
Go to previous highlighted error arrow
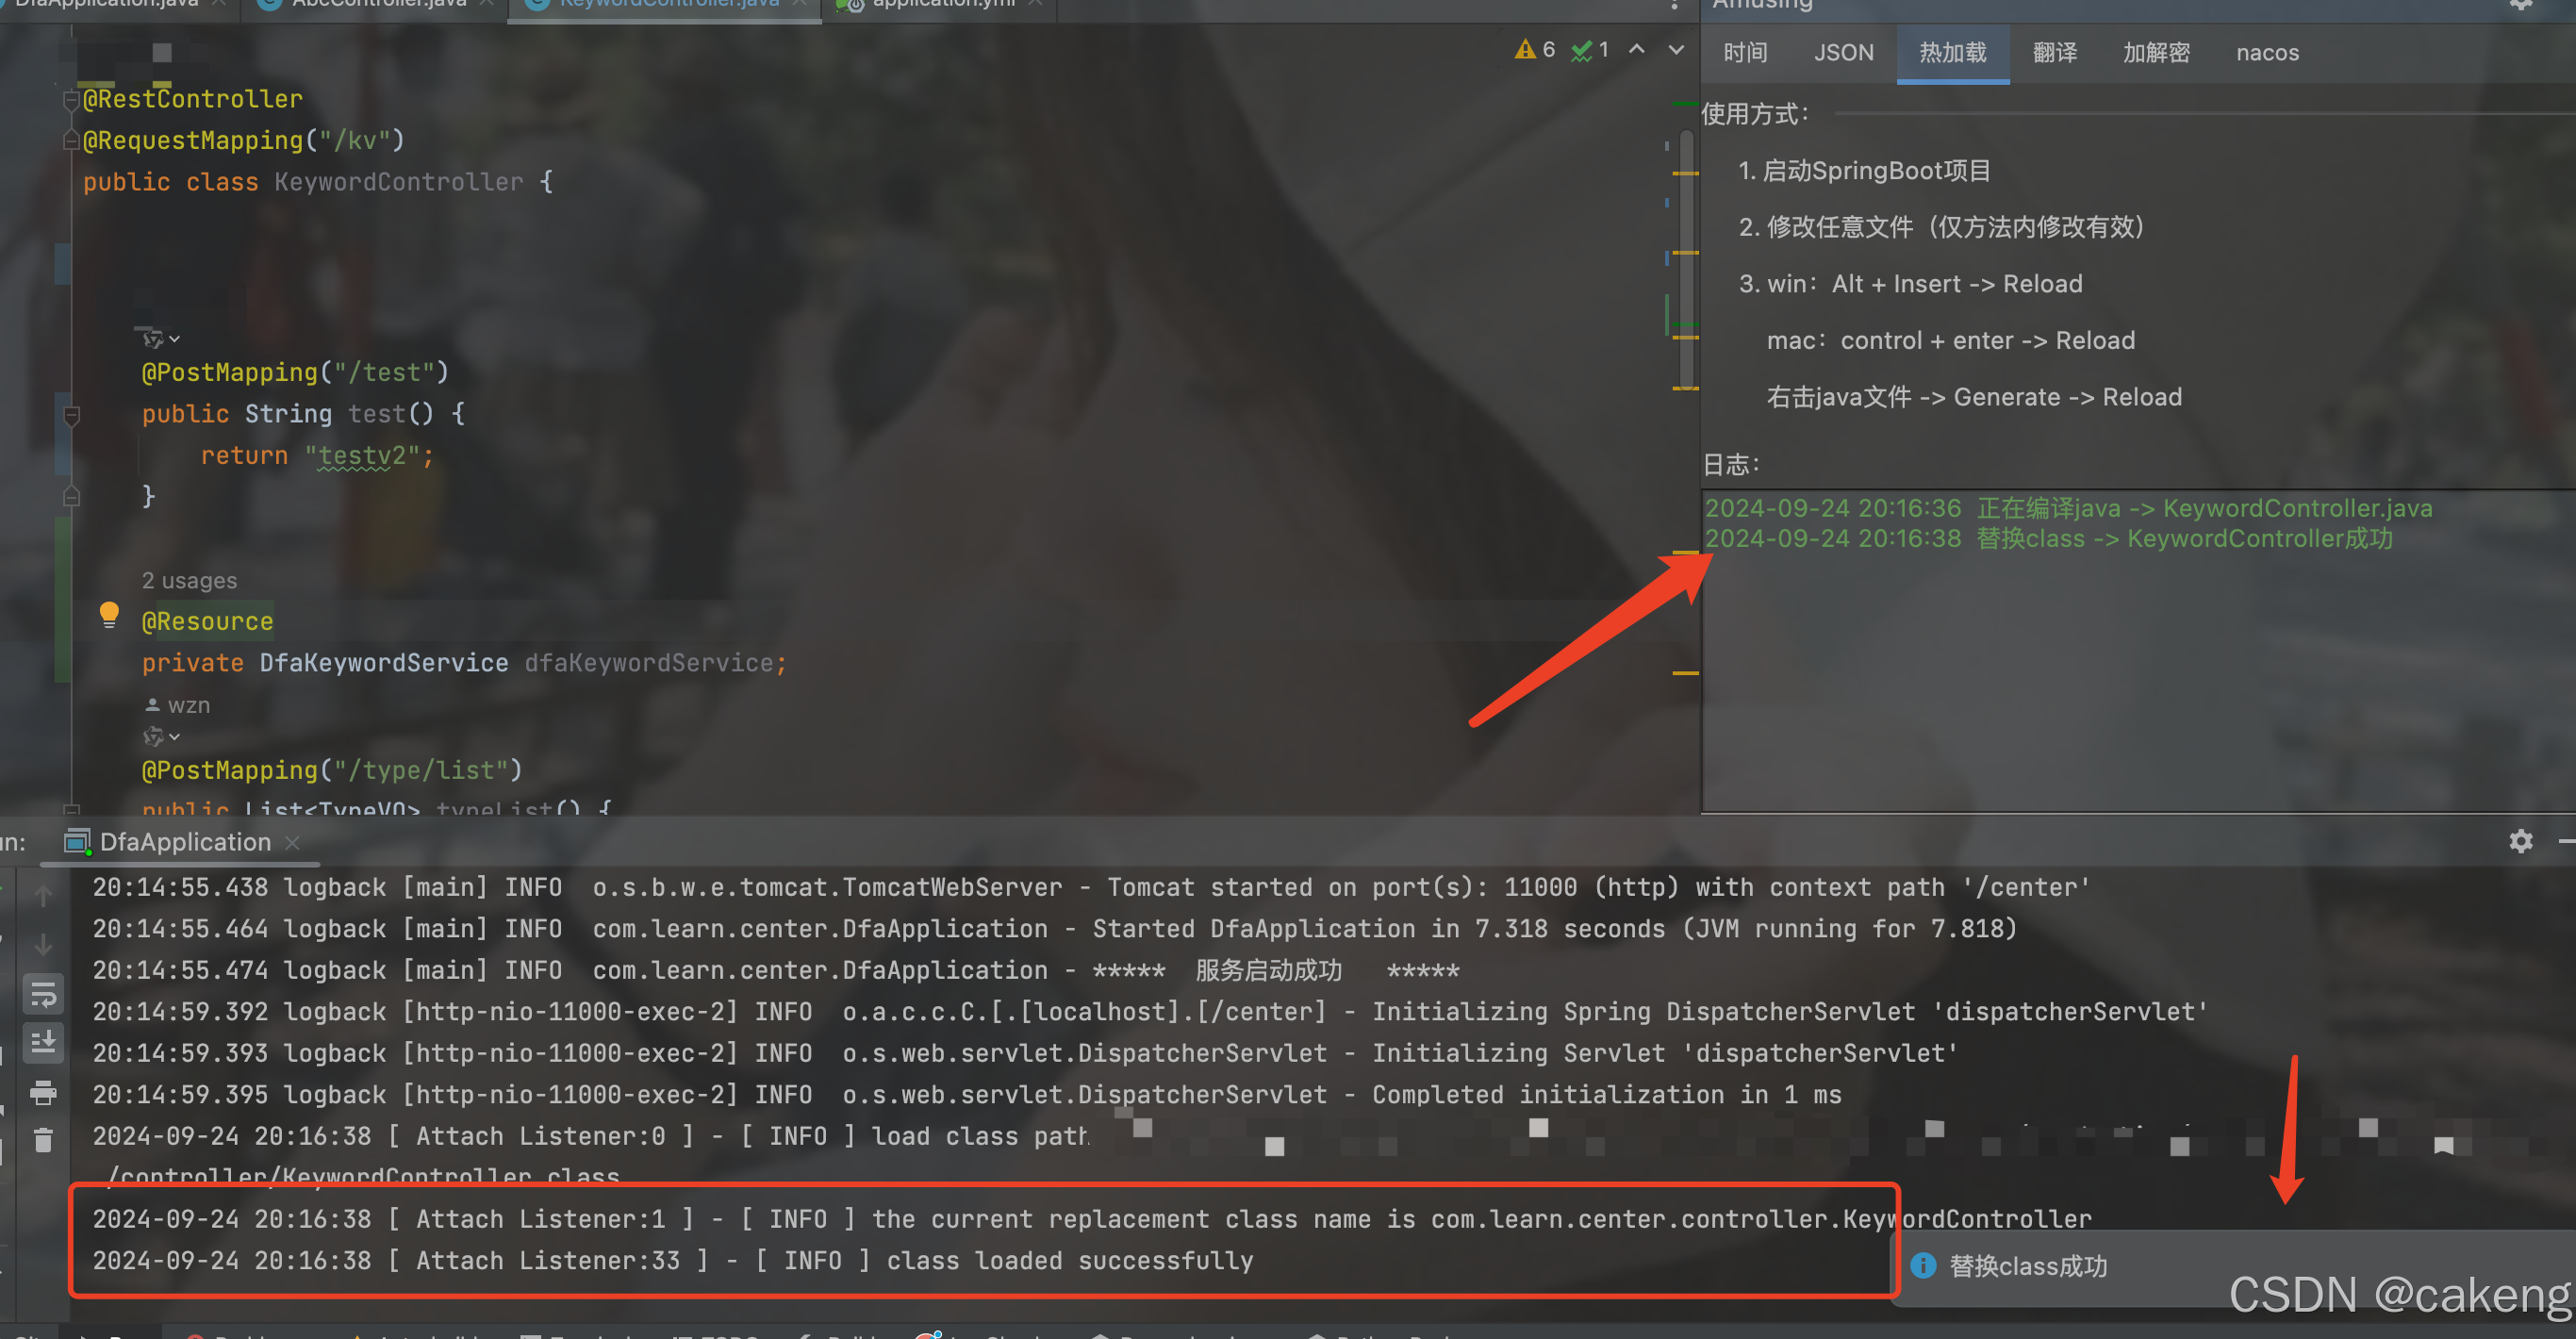pos(1637,50)
